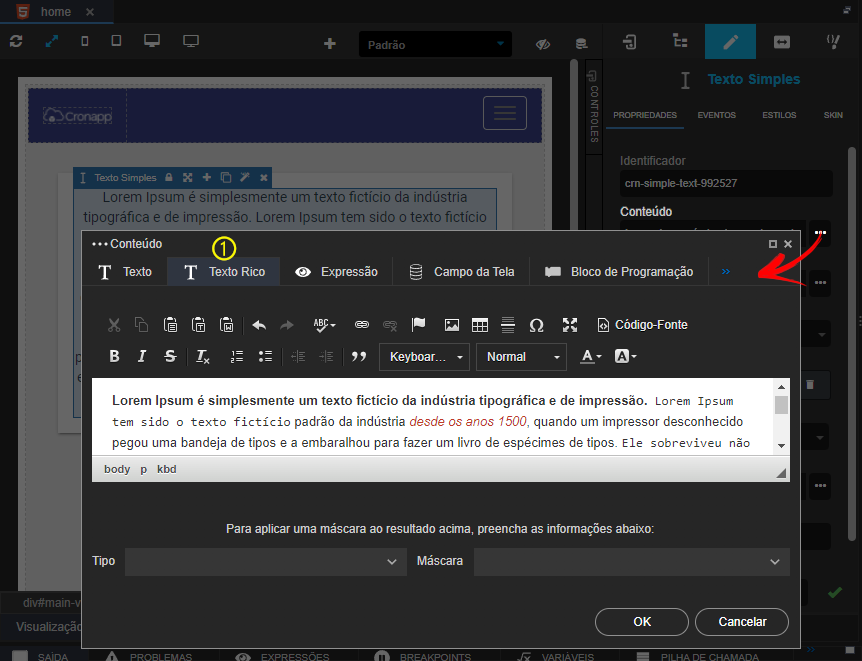Image resolution: width=862 pixels, height=661 pixels.
Task: Click the body element path item
Action: tap(117, 469)
